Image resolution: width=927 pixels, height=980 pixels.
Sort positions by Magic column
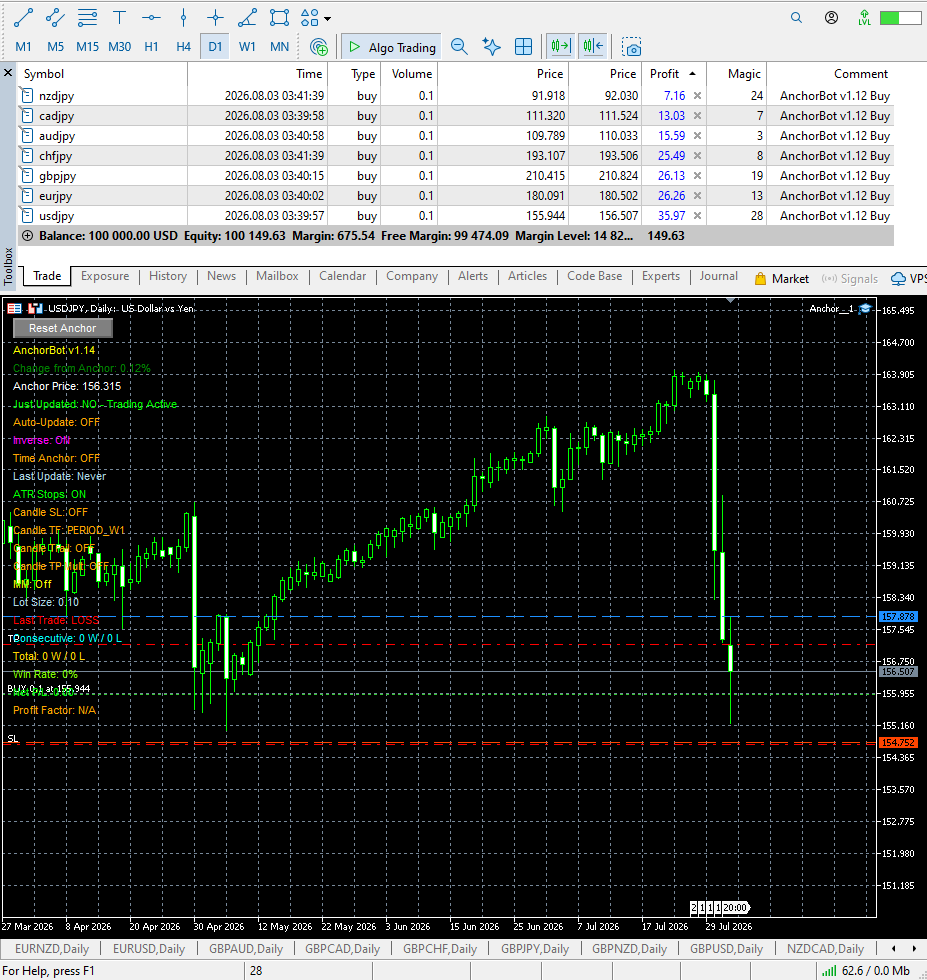click(736, 74)
